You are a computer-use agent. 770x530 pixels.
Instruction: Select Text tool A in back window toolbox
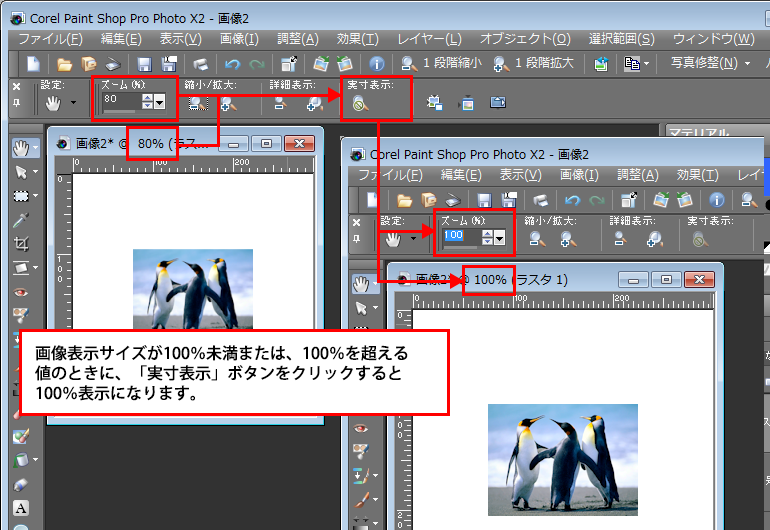(x=21, y=508)
